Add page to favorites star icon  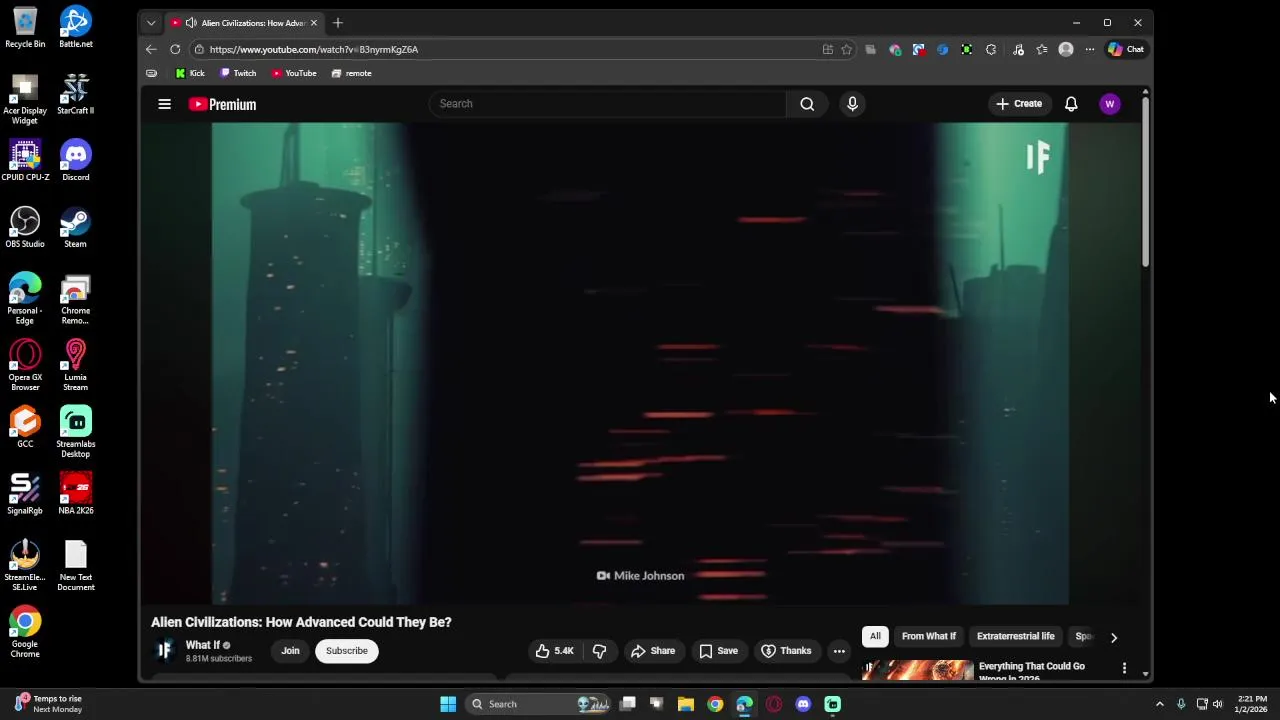pos(846,49)
